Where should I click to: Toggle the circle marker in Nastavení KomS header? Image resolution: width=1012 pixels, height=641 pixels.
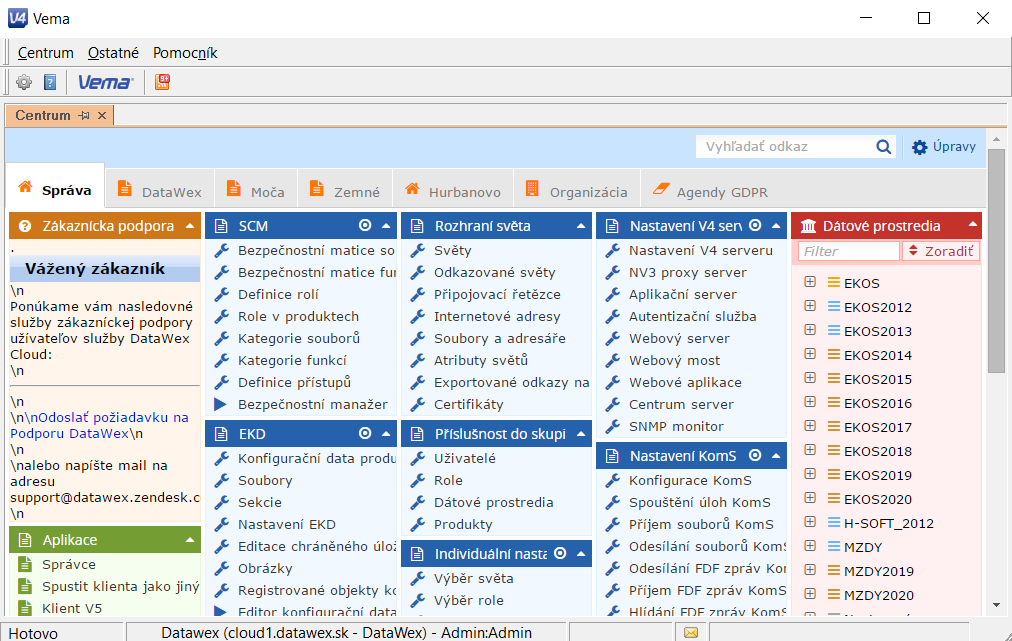pos(755,455)
